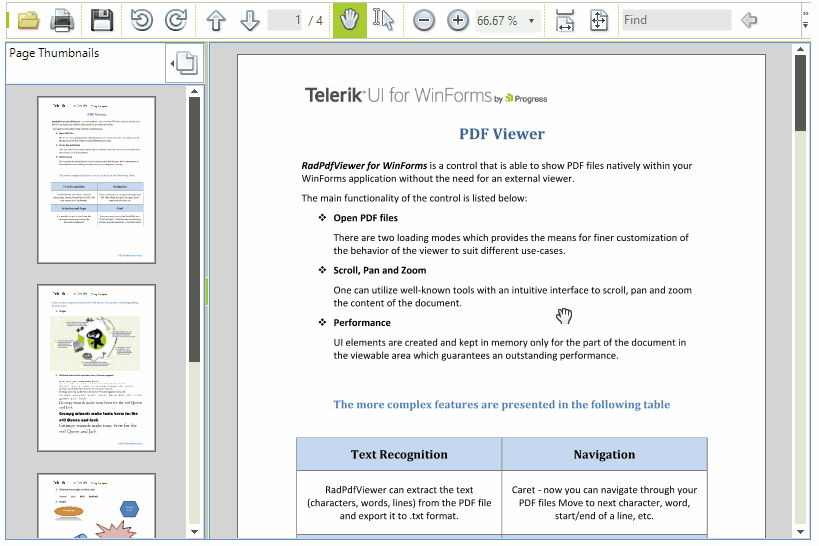Viewport: 819px width, 546px height.
Task: Fit the full page in the view
Action: [599, 21]
